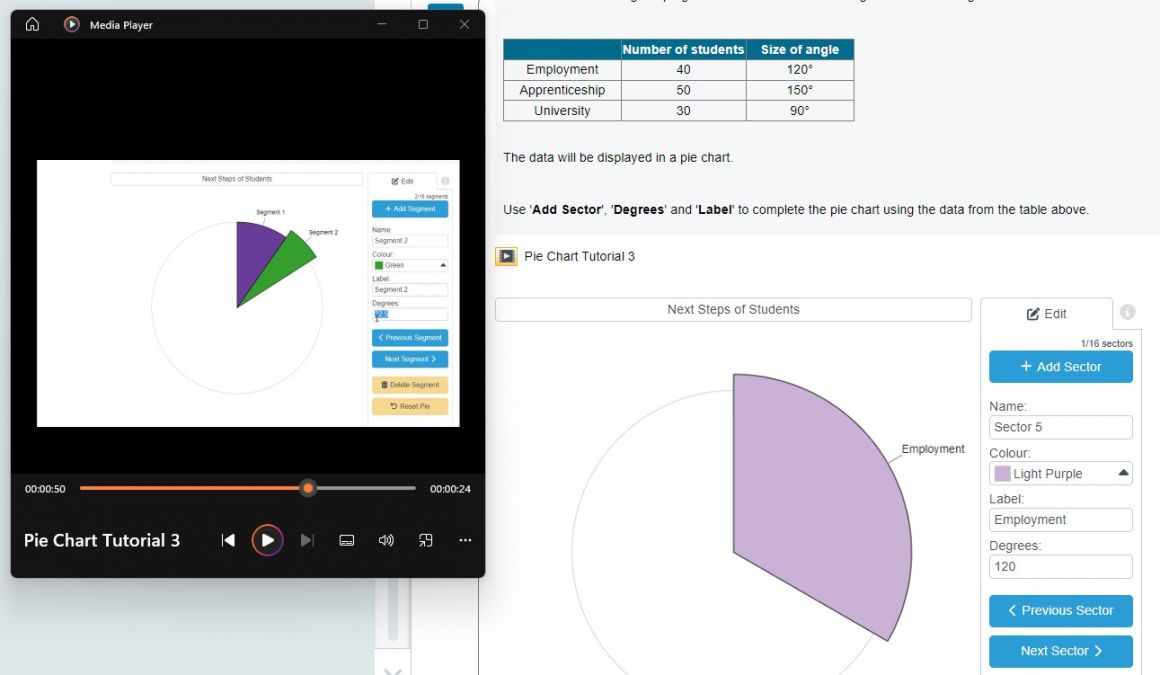Screen dimensions: 1160x675
Task: Click the Next Steps of Students title box
Action: tap(733, 310)
